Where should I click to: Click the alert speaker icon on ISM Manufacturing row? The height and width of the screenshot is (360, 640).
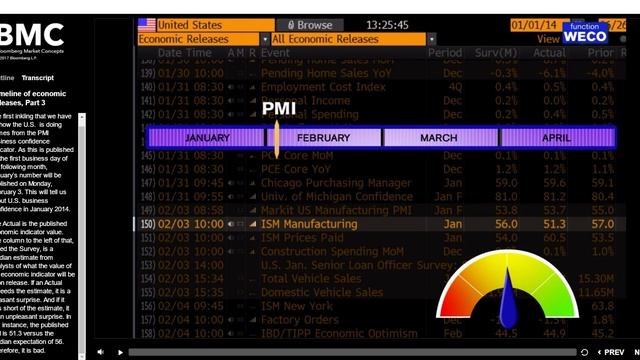pyautogui.click(x=231, y=224)
